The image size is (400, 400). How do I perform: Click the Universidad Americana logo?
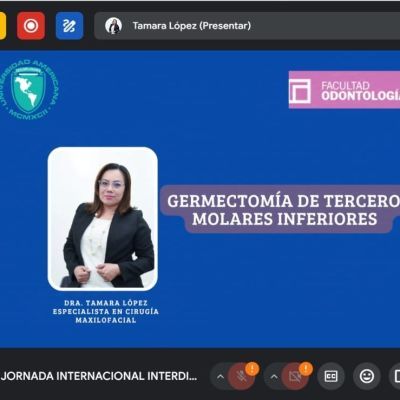coord(29,90)
